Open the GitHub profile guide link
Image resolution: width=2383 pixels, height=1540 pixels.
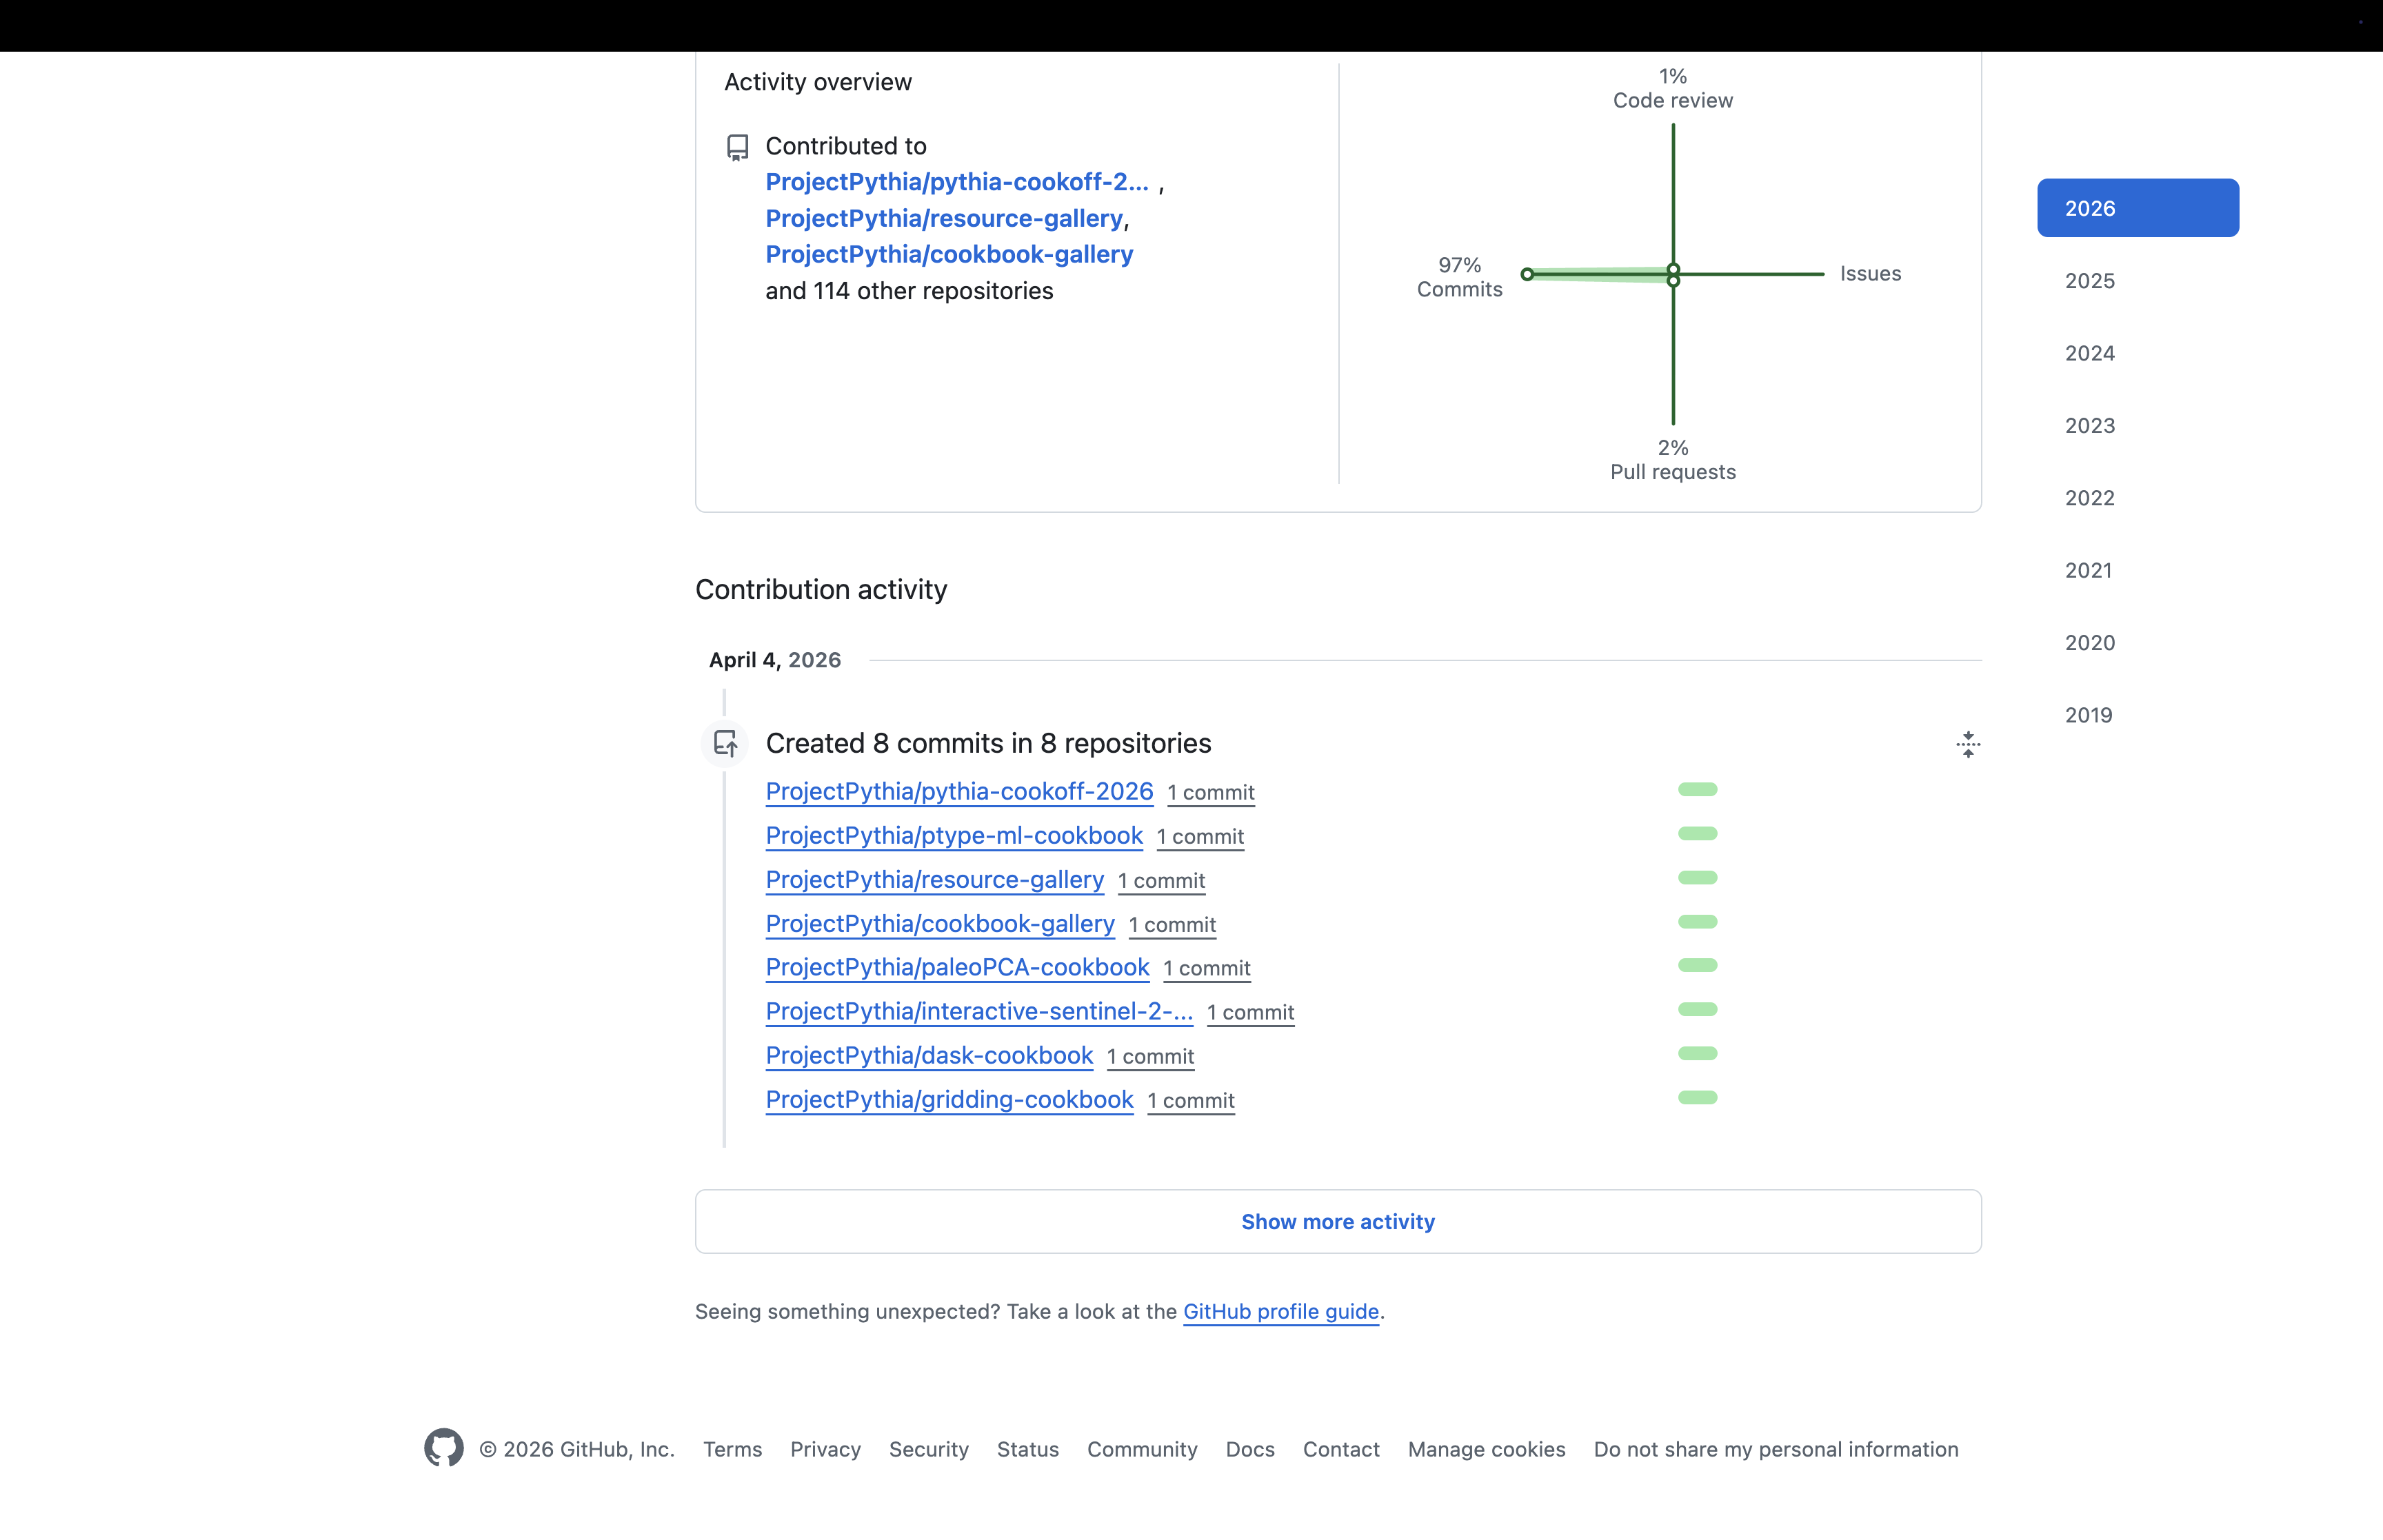1280,1311
